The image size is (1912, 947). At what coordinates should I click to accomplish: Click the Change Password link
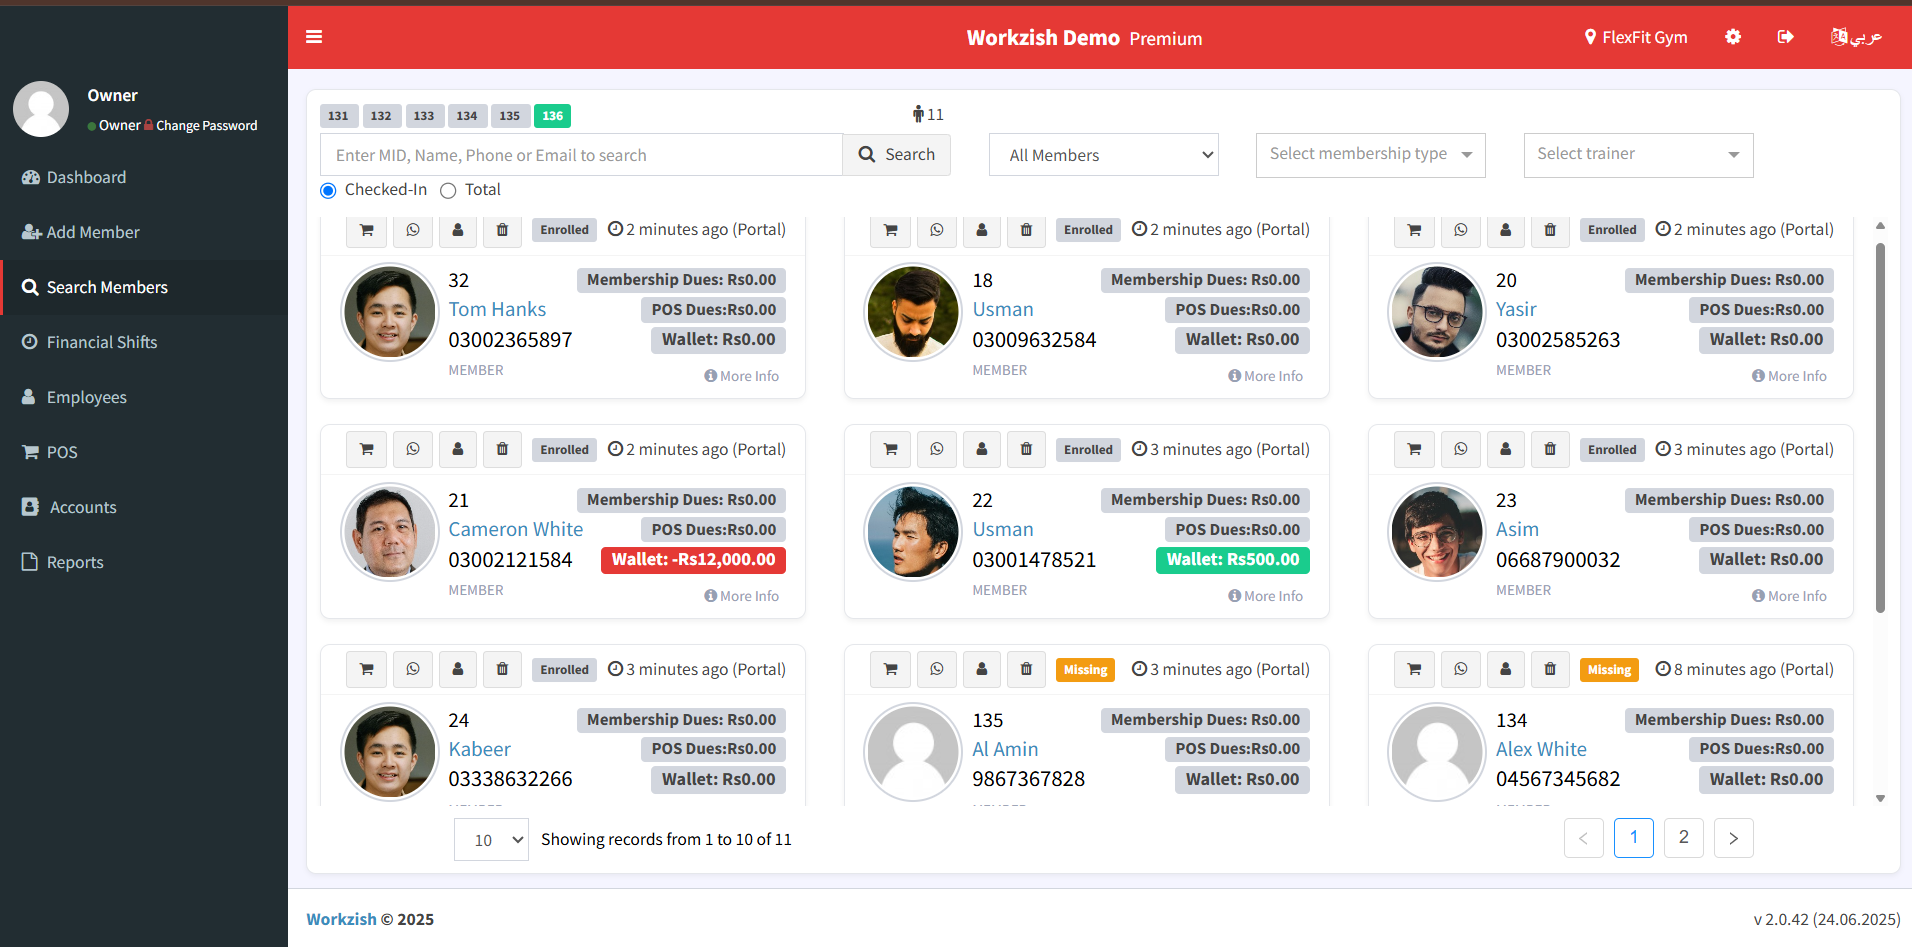[x=207, y=126]
